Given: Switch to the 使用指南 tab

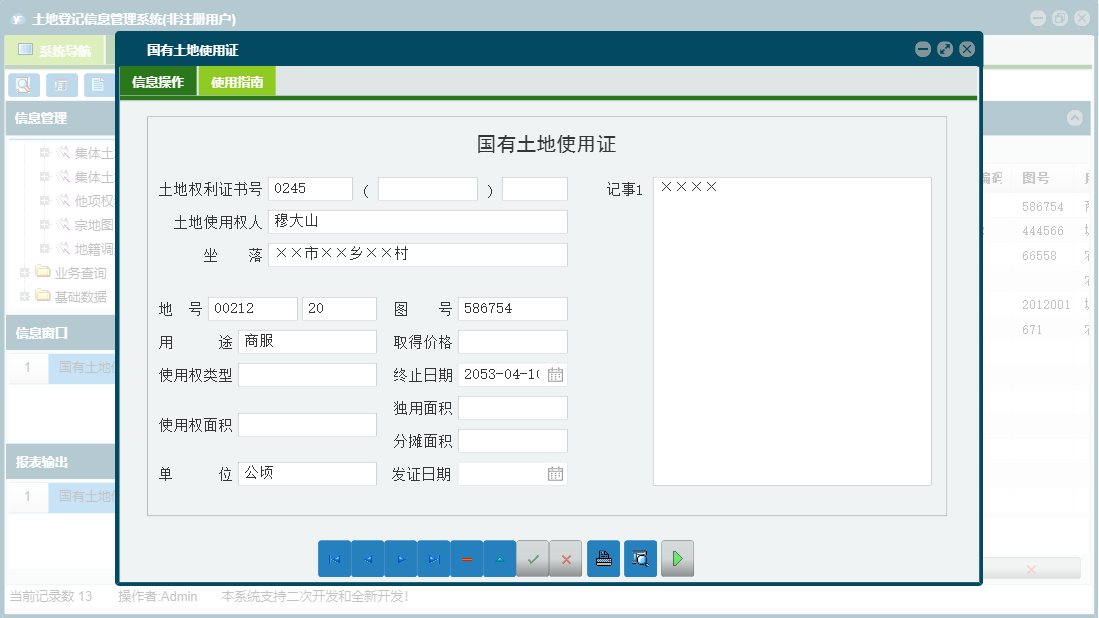Looking at the screenshot, I should 237,82.
